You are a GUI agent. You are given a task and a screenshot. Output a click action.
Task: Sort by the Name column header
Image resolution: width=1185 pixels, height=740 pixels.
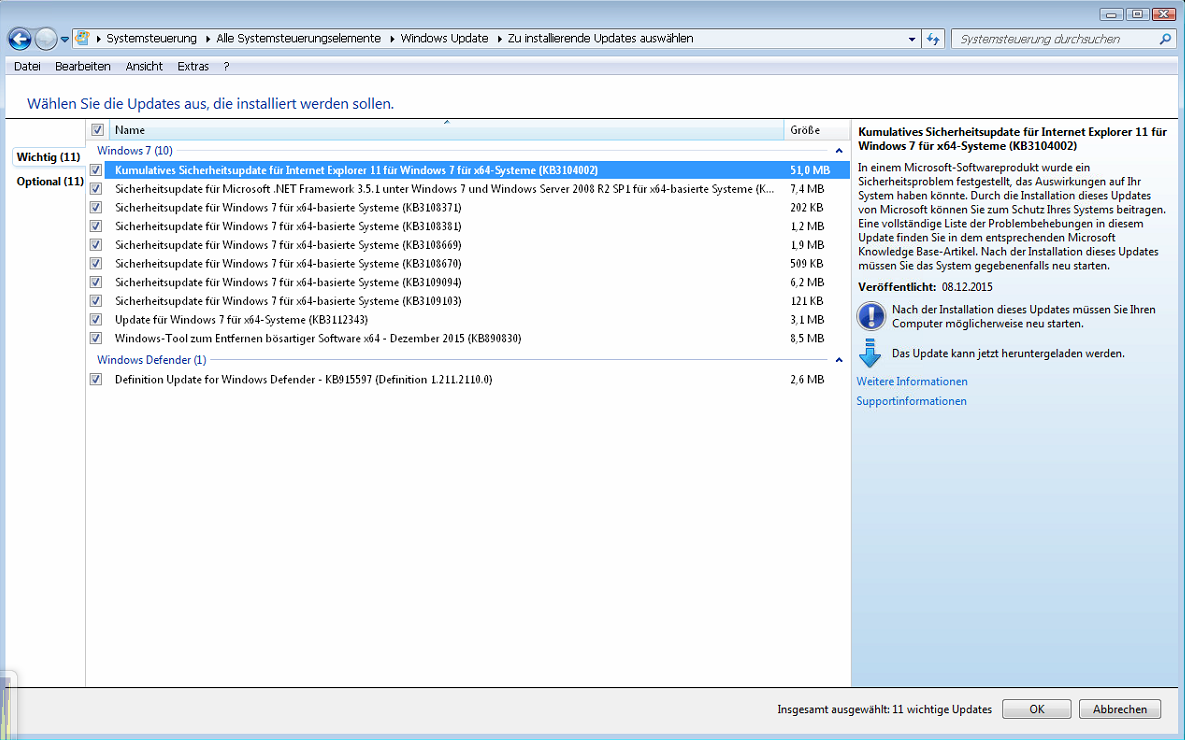447,130
